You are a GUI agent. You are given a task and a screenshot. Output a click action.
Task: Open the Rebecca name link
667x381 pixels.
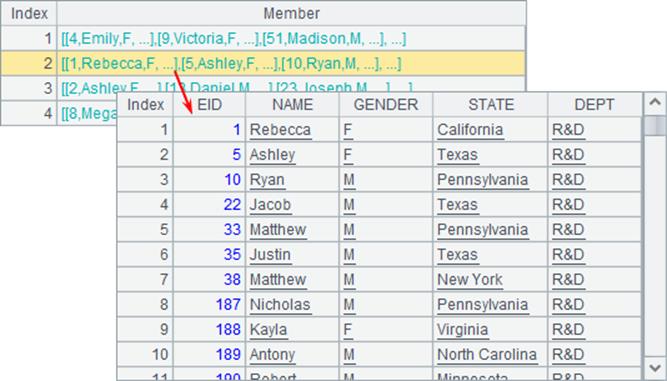click(280, 130)
